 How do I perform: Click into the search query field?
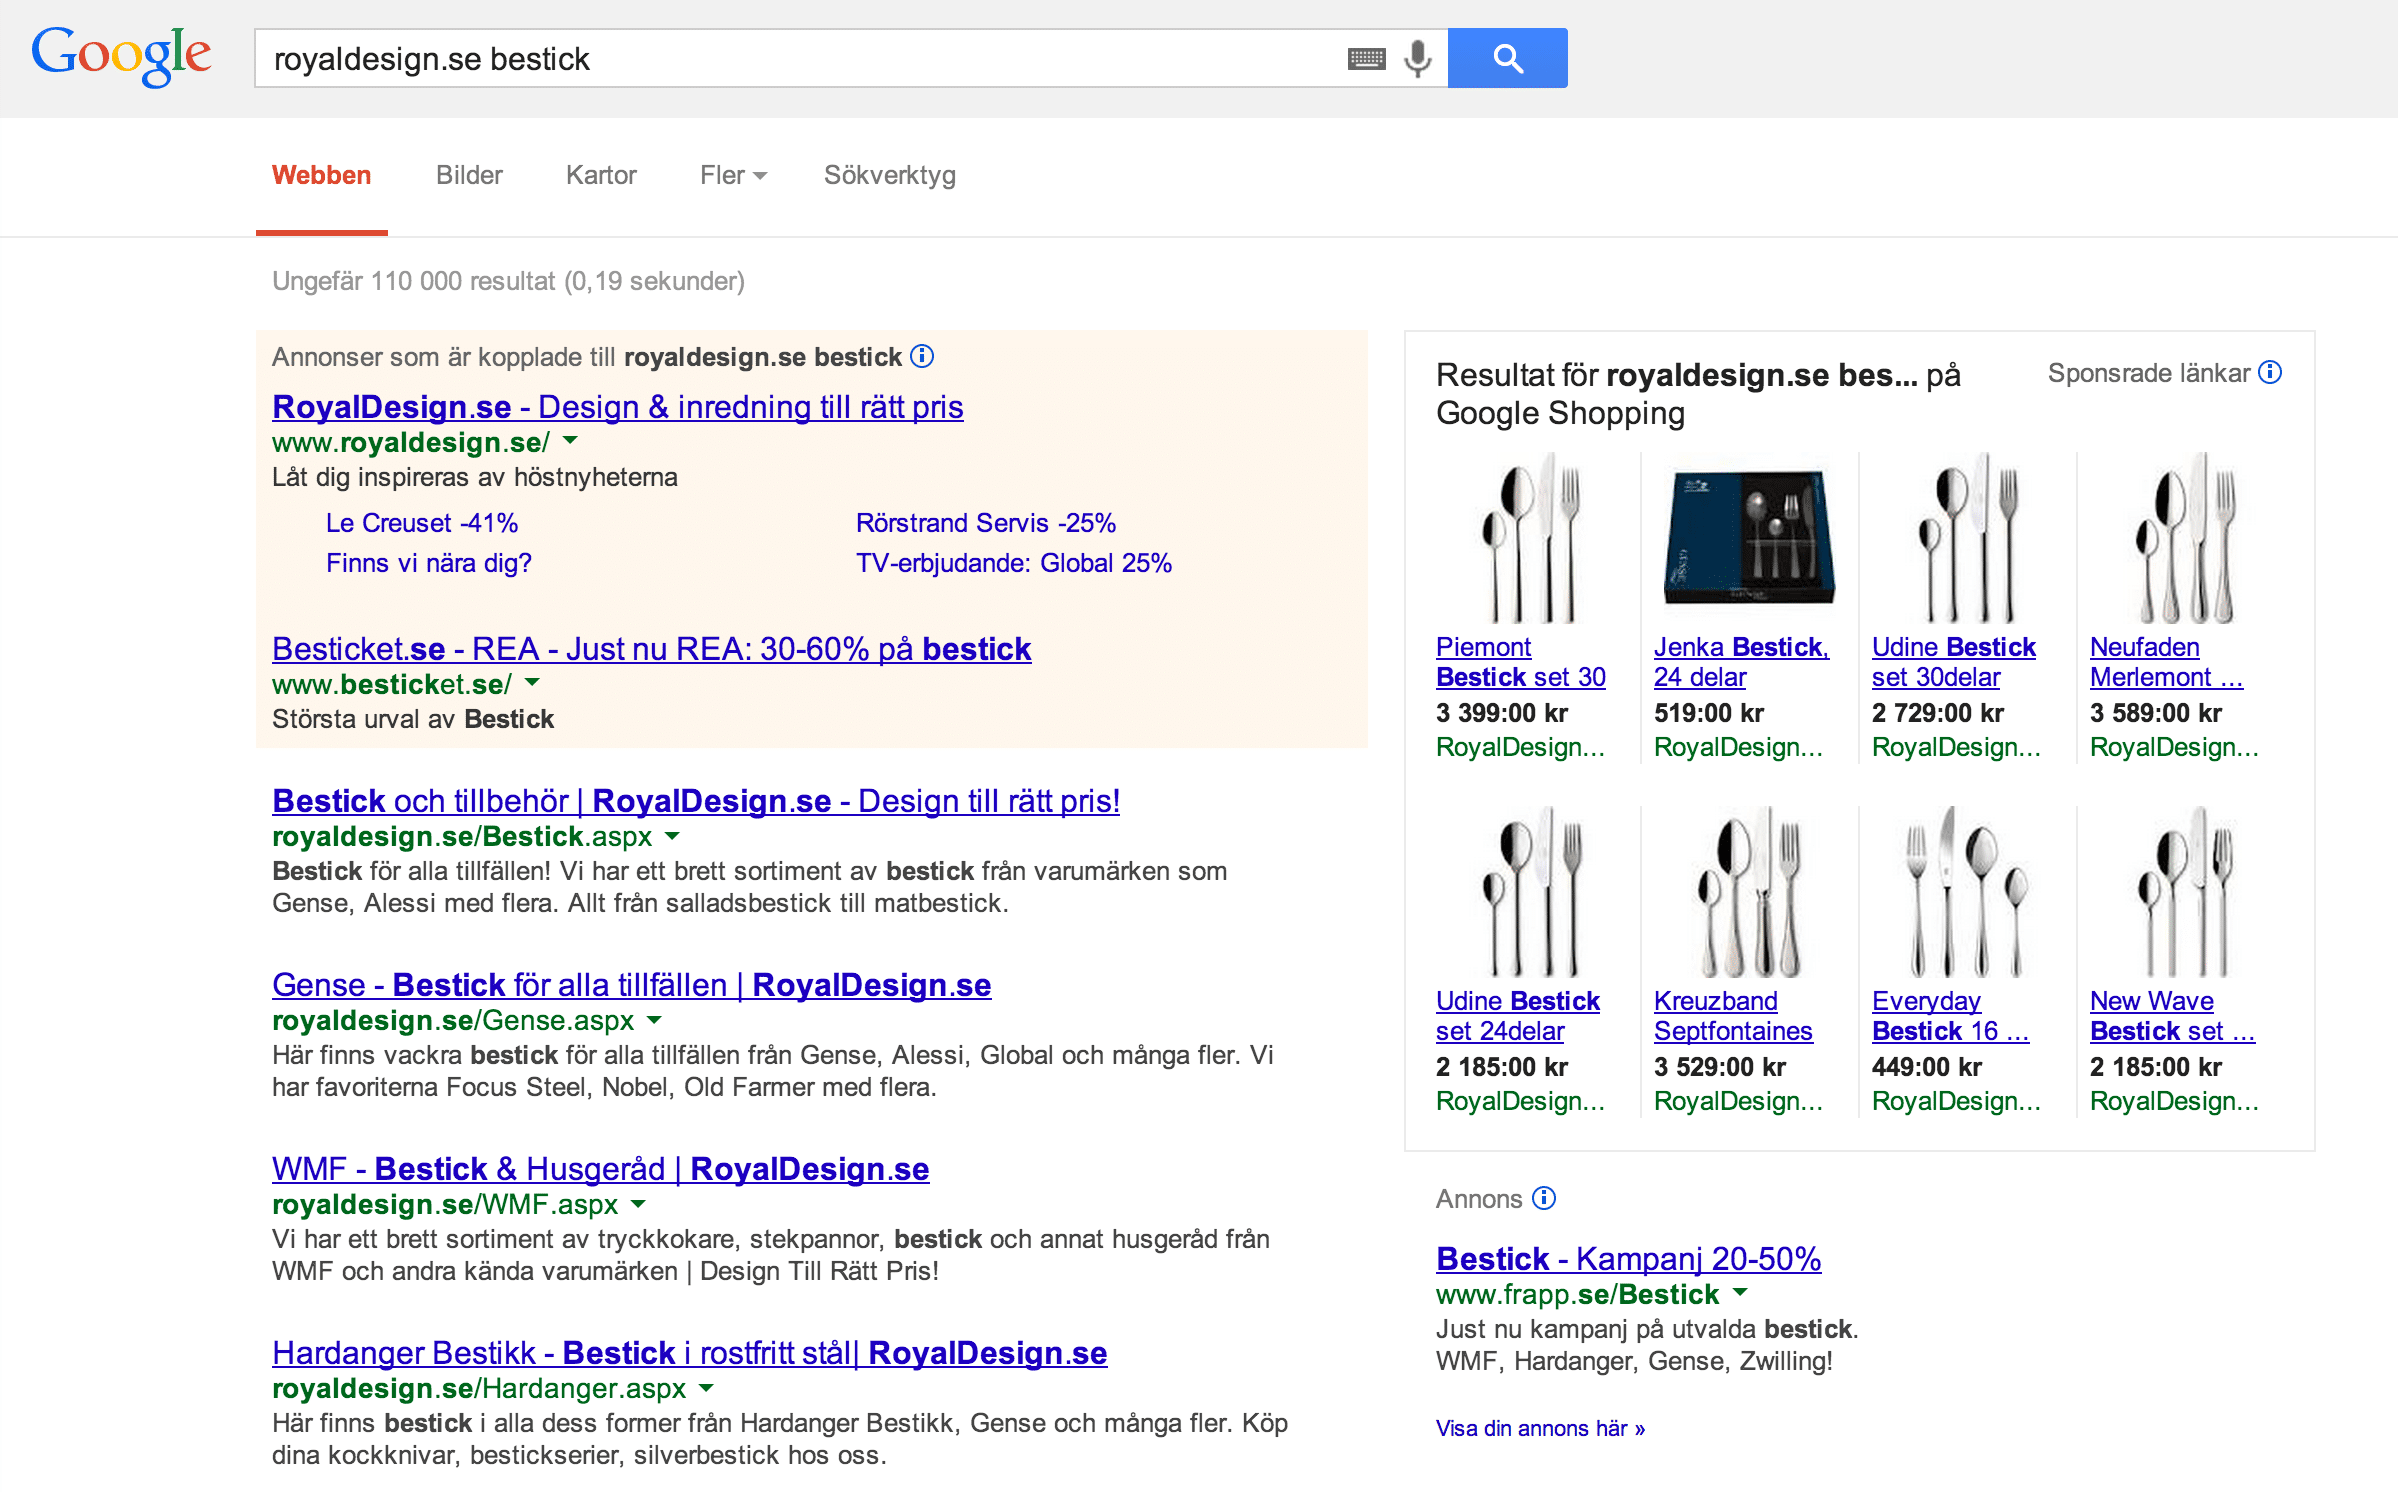tap(800, 59)
